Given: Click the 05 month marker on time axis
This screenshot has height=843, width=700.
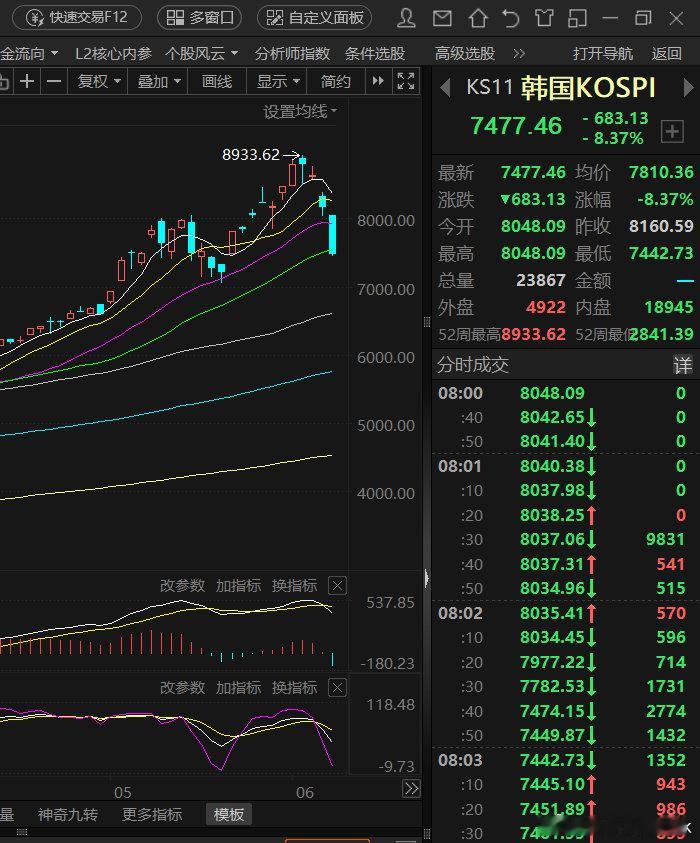Looking at the screenshot, I should (x=123, y=792).
